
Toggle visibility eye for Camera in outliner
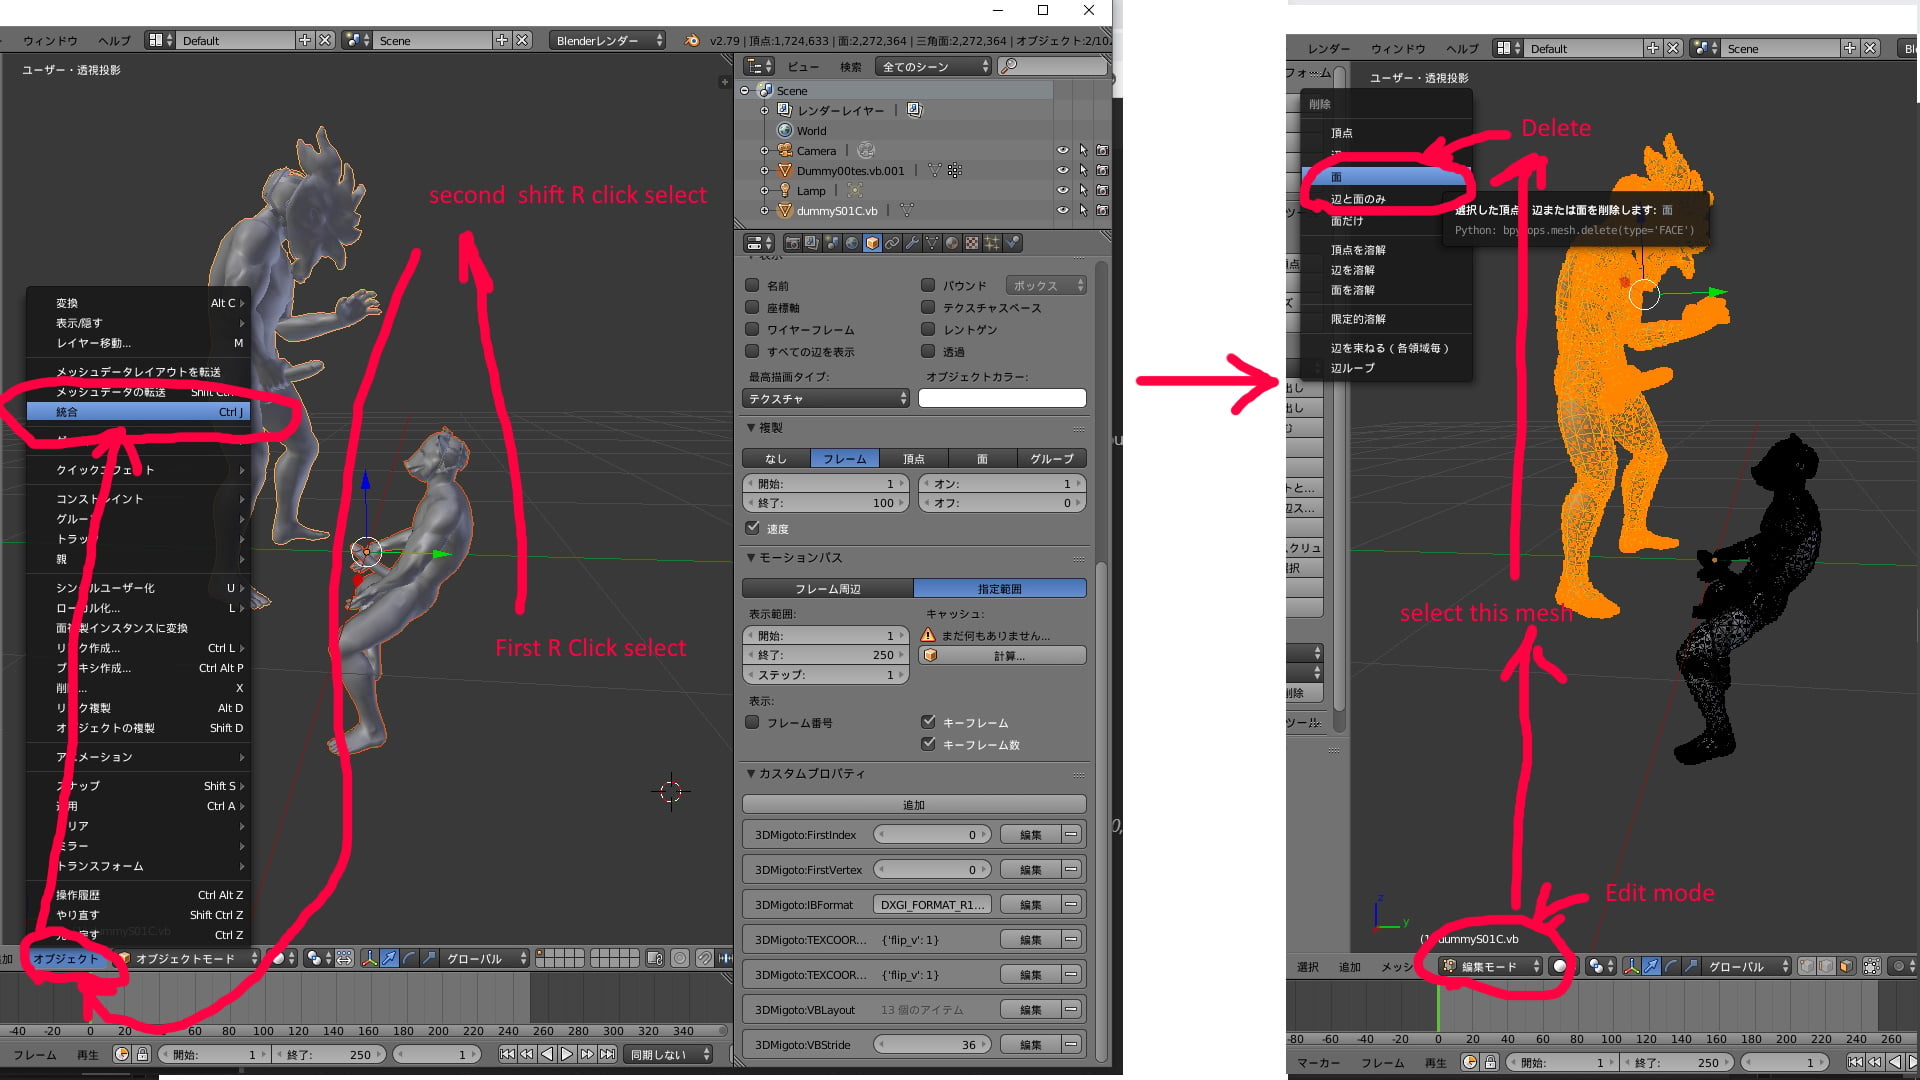coord(1062,150)
